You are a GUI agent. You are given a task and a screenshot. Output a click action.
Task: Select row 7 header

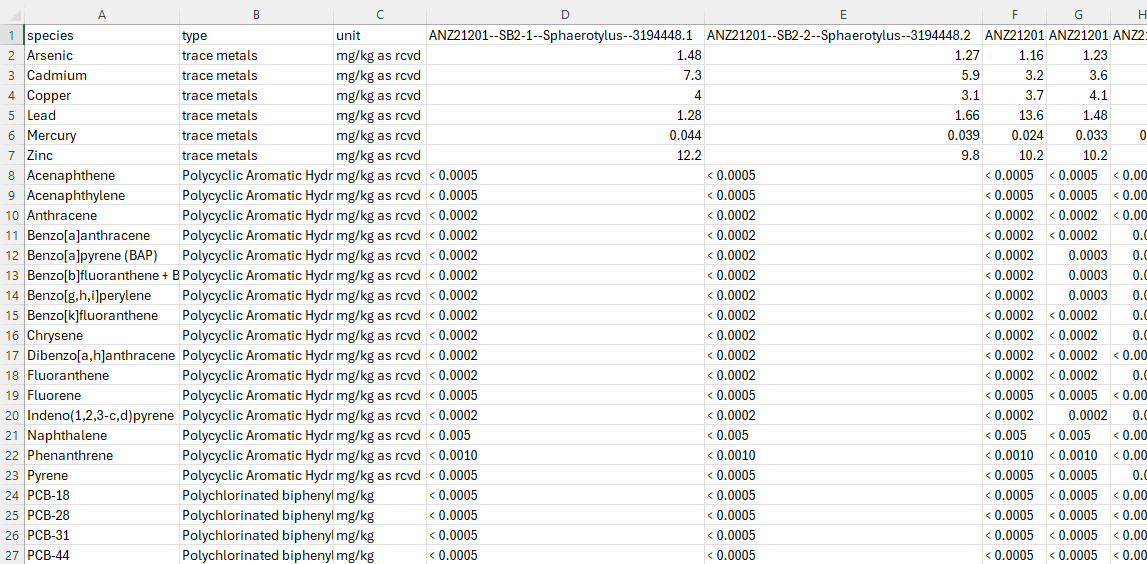[12, 155]
